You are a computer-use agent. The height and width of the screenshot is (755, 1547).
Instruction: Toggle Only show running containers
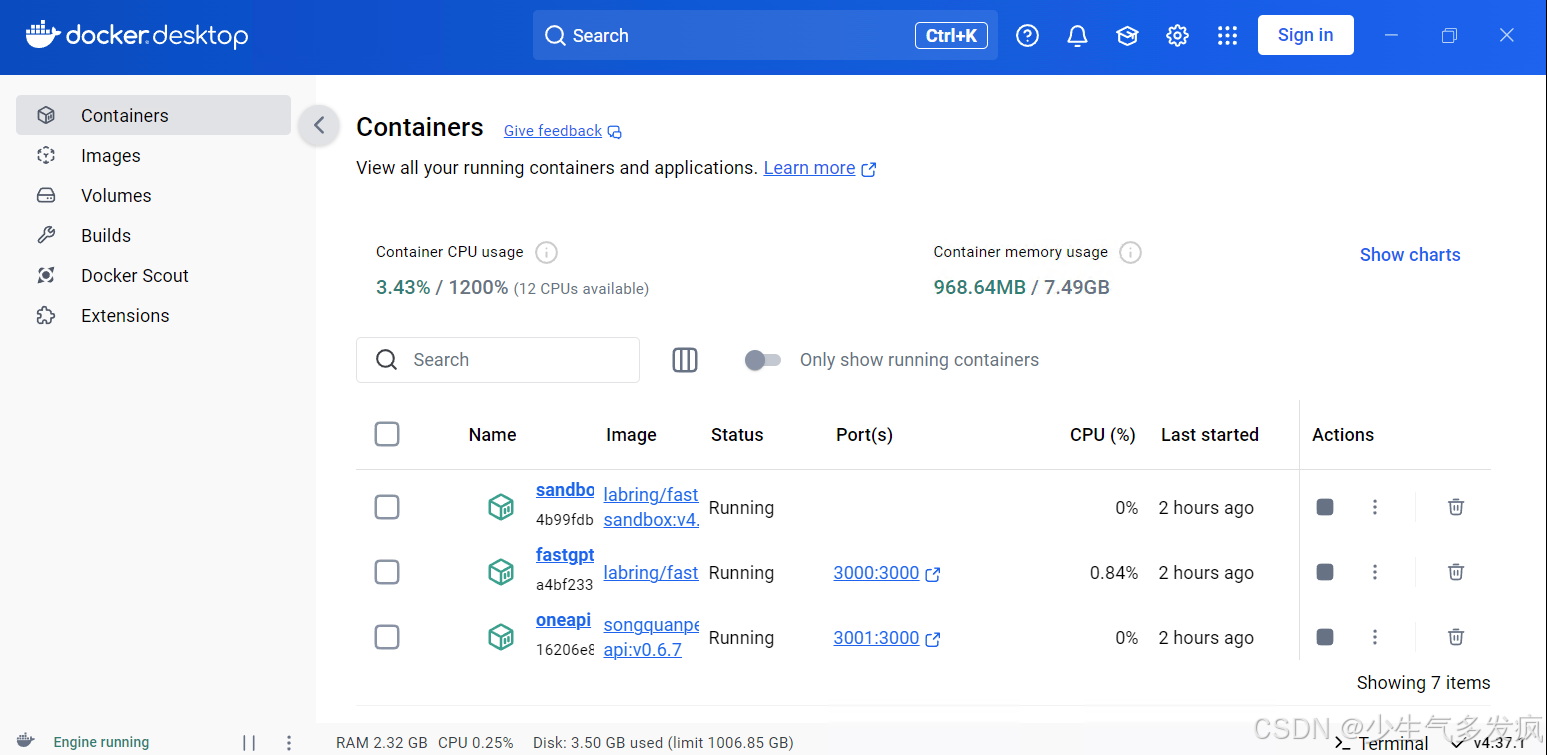(762, 360)
